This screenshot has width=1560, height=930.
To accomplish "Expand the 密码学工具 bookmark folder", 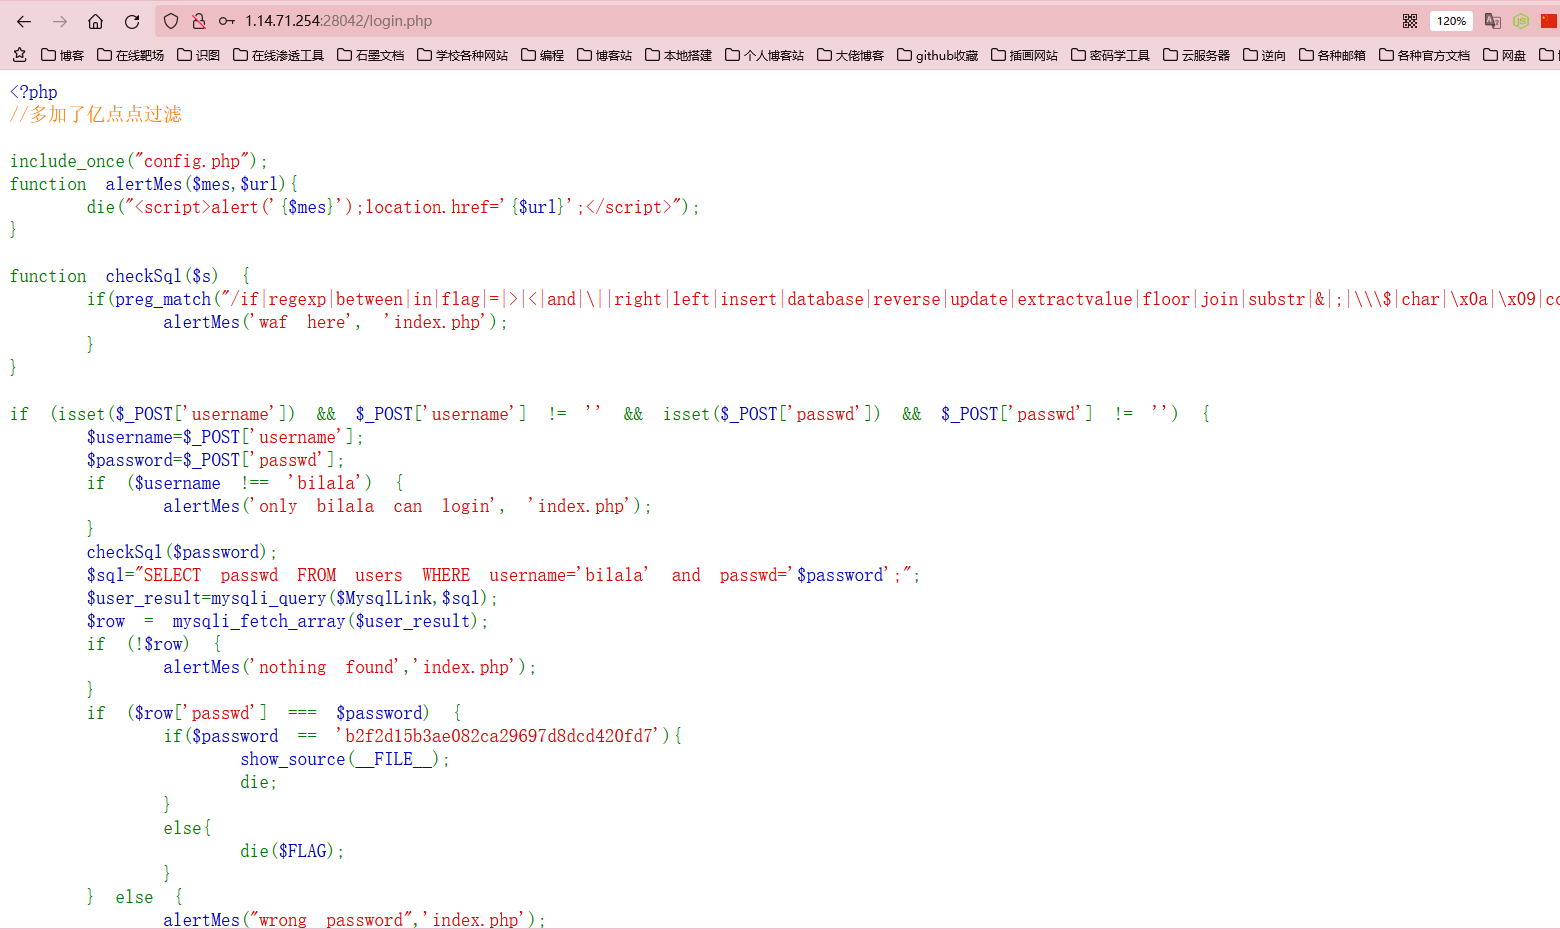I will pos(1110,55).
